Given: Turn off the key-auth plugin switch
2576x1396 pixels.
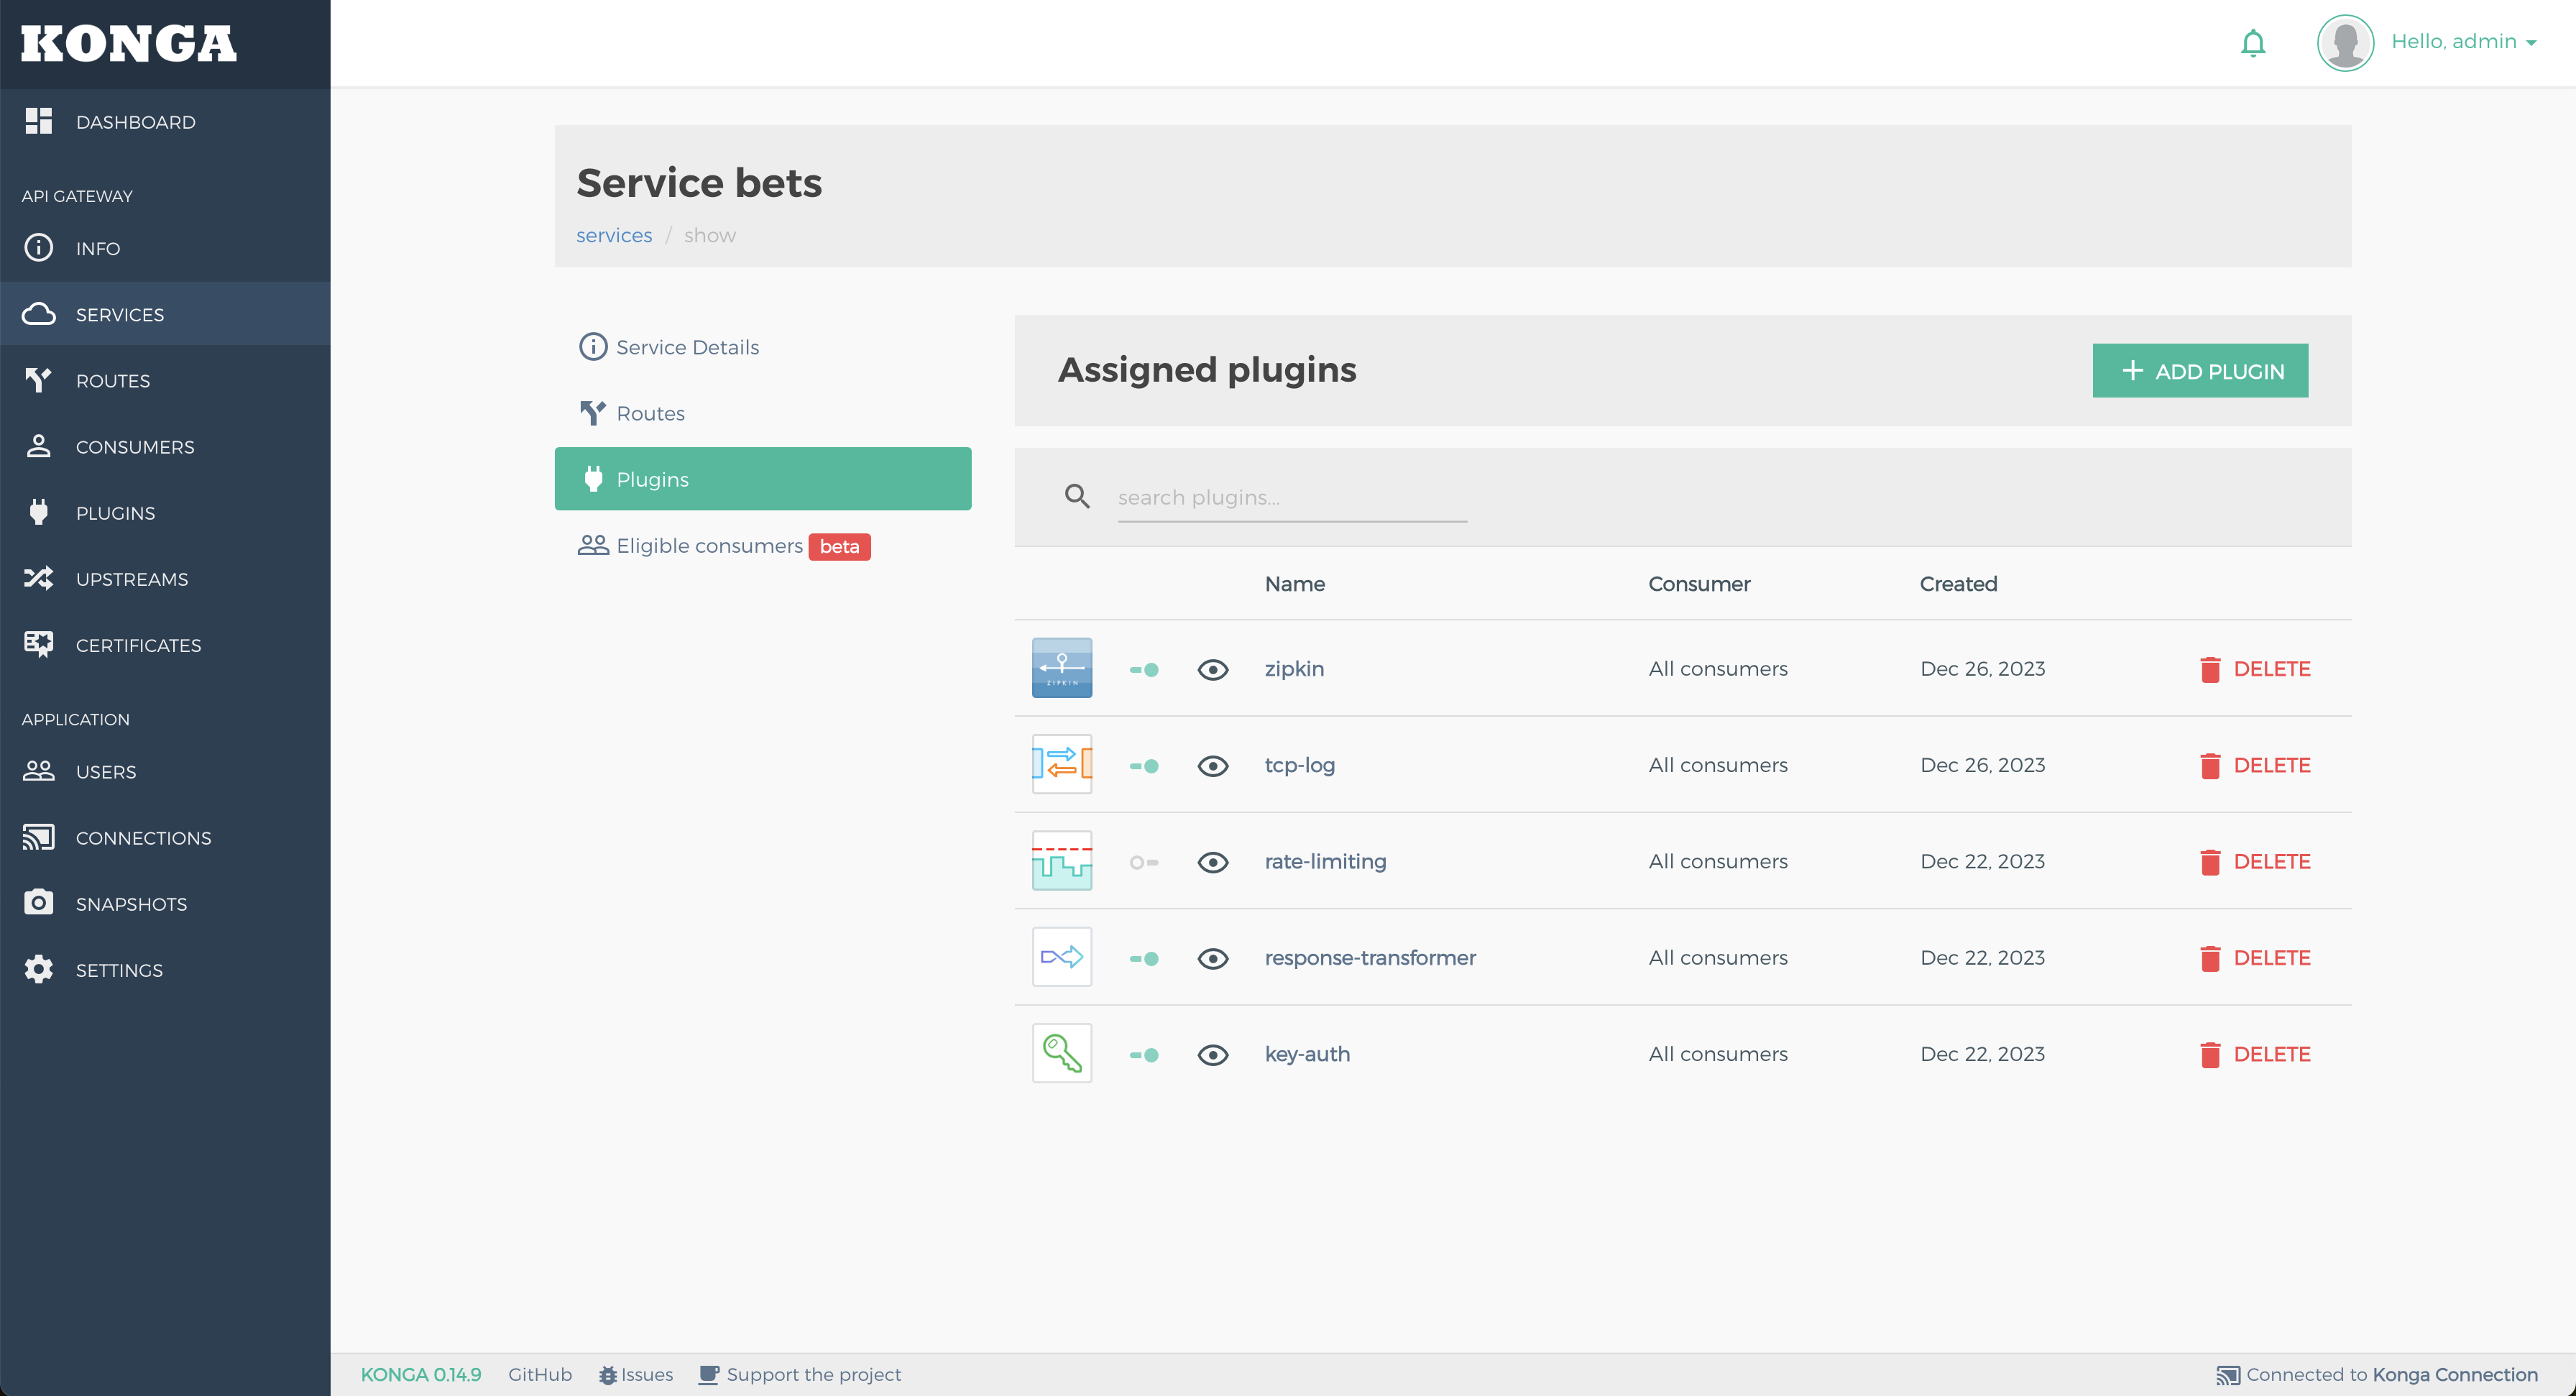Looking at the screenshot, I should [1143, 1055].
